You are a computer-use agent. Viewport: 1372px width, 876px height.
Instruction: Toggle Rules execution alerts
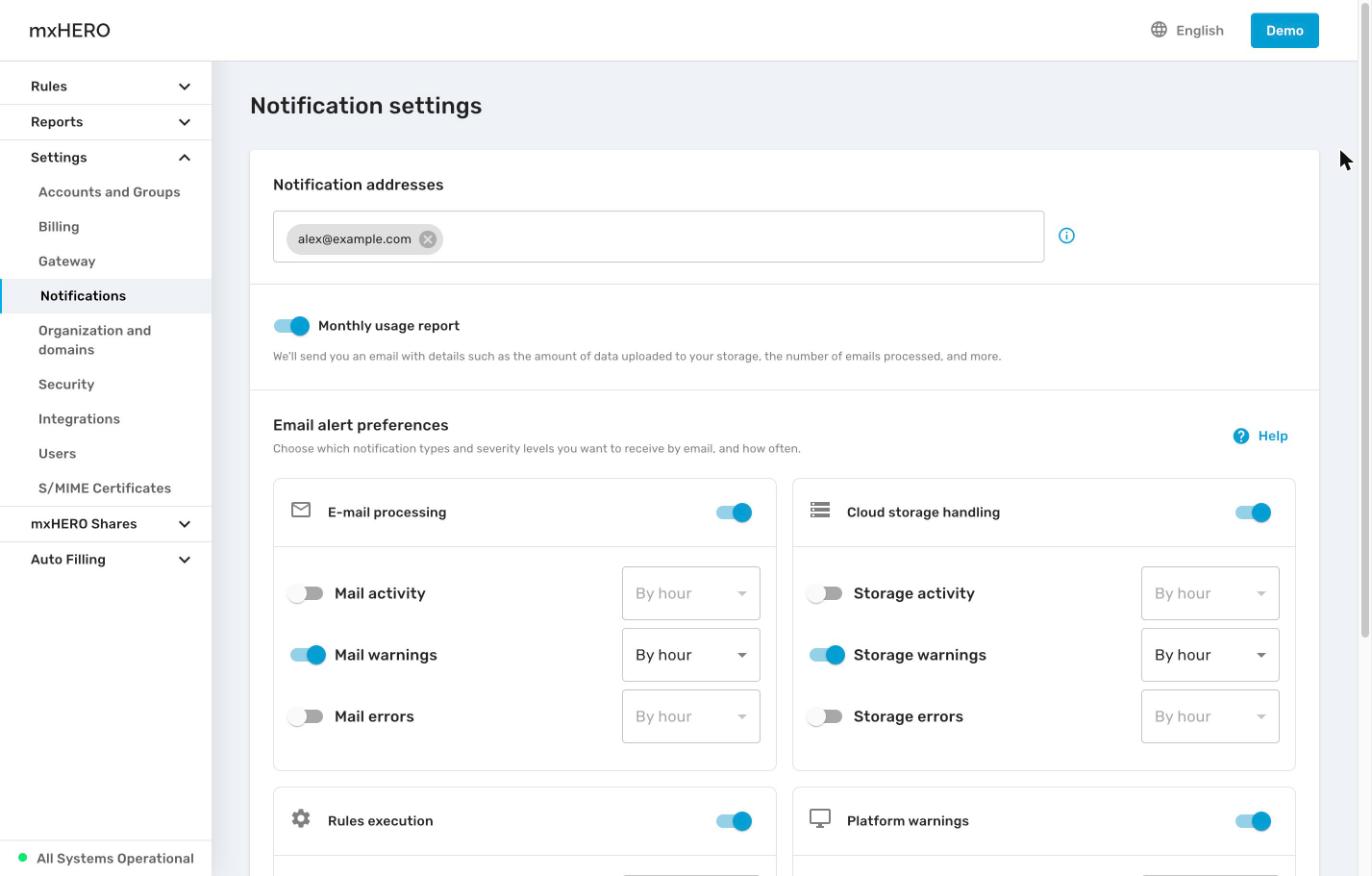734,821
